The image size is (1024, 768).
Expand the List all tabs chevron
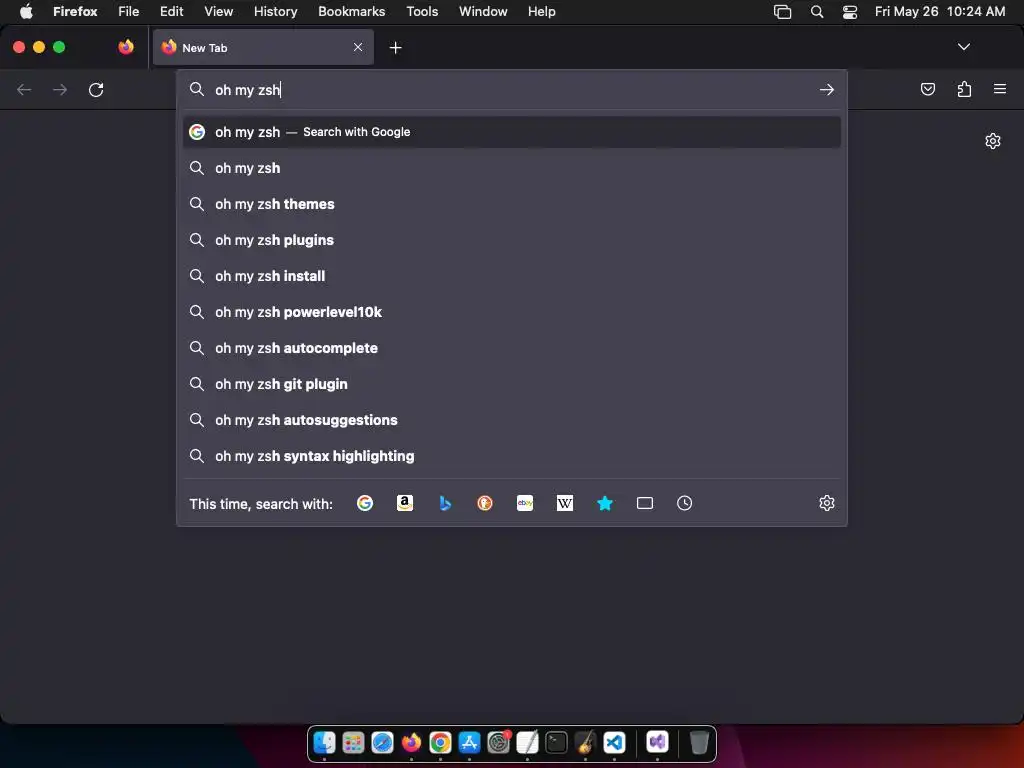tap(963, 47)
